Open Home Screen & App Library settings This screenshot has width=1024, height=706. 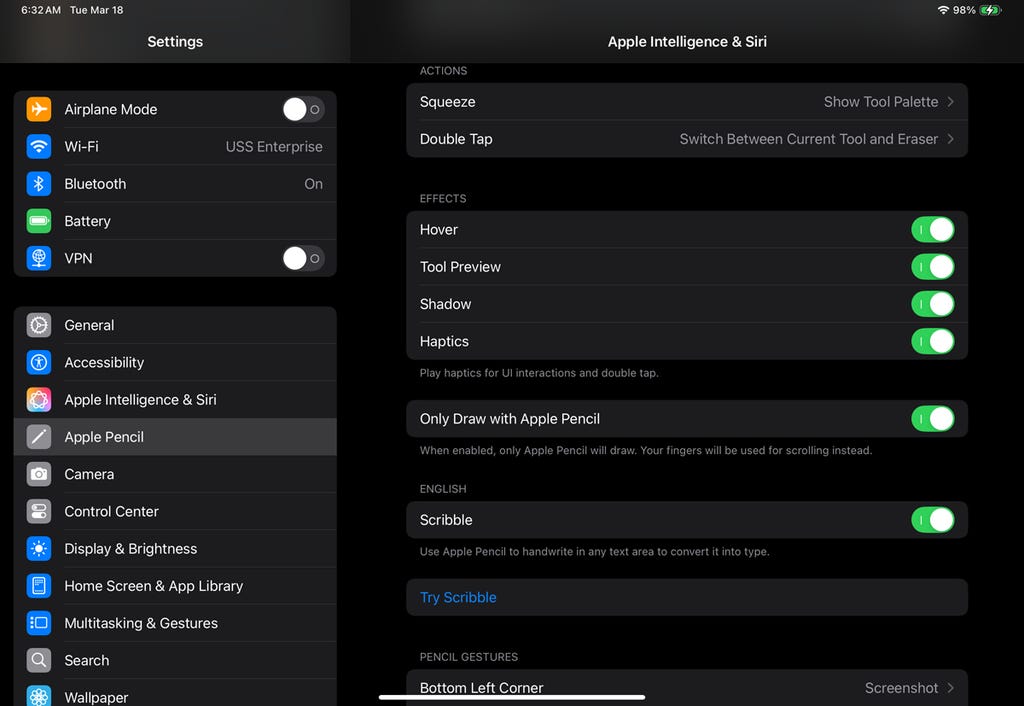(x=175, y=586)
